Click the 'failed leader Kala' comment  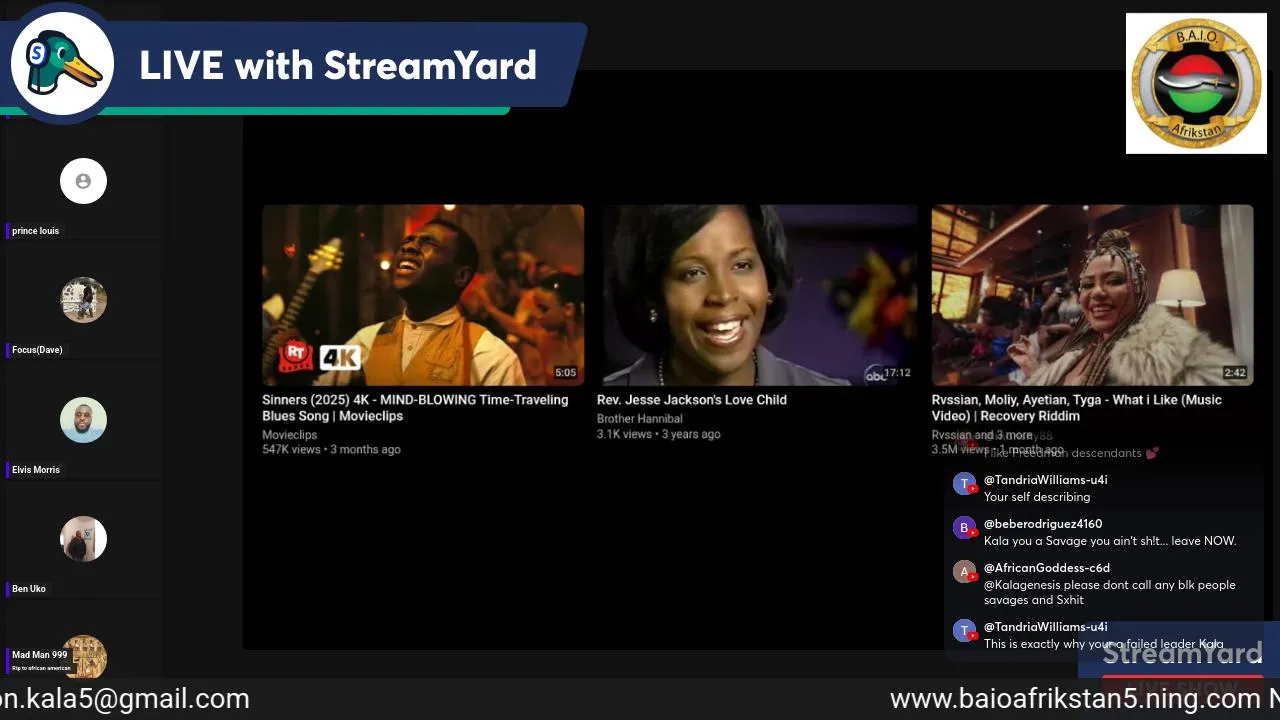click(1104, 644)
